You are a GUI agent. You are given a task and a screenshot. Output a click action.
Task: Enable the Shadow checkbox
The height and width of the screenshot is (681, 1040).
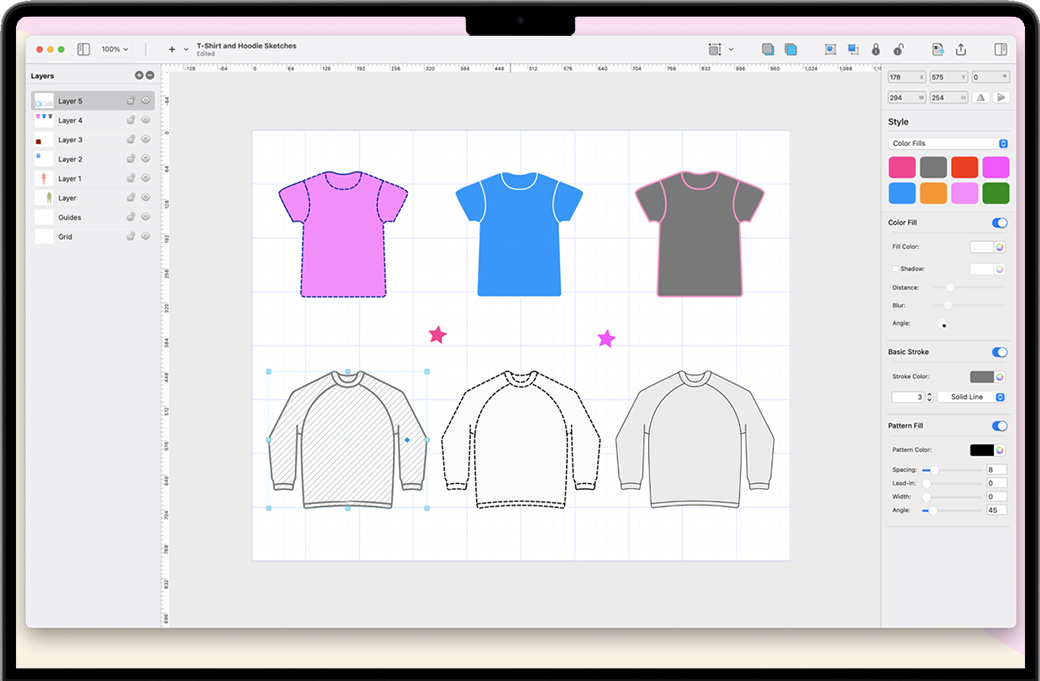pos(895,269)
